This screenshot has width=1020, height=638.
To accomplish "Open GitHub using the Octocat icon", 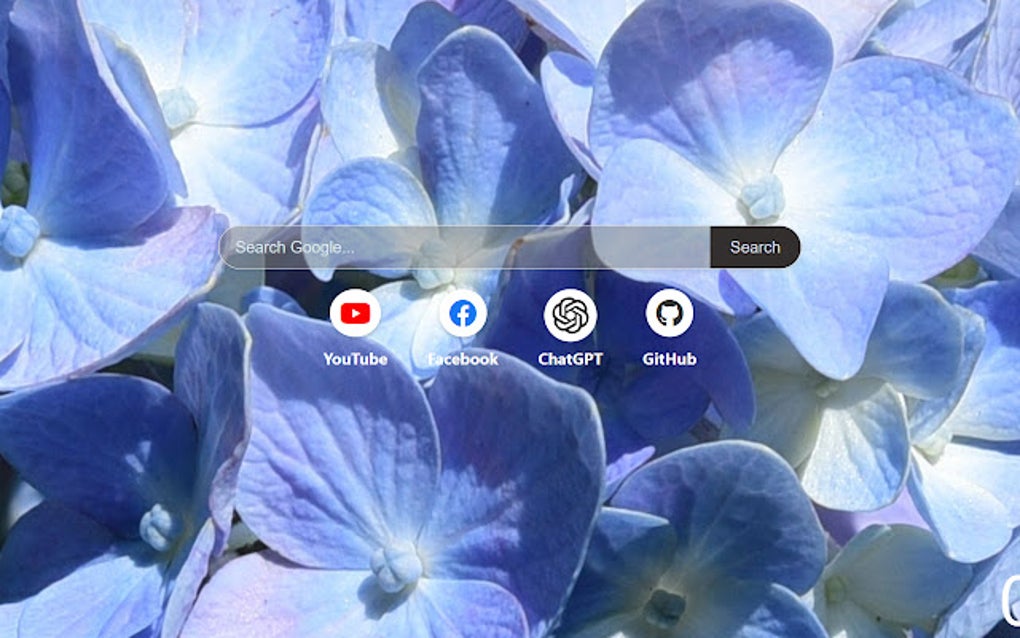I will pyautogui.click(x=669, y=315).
